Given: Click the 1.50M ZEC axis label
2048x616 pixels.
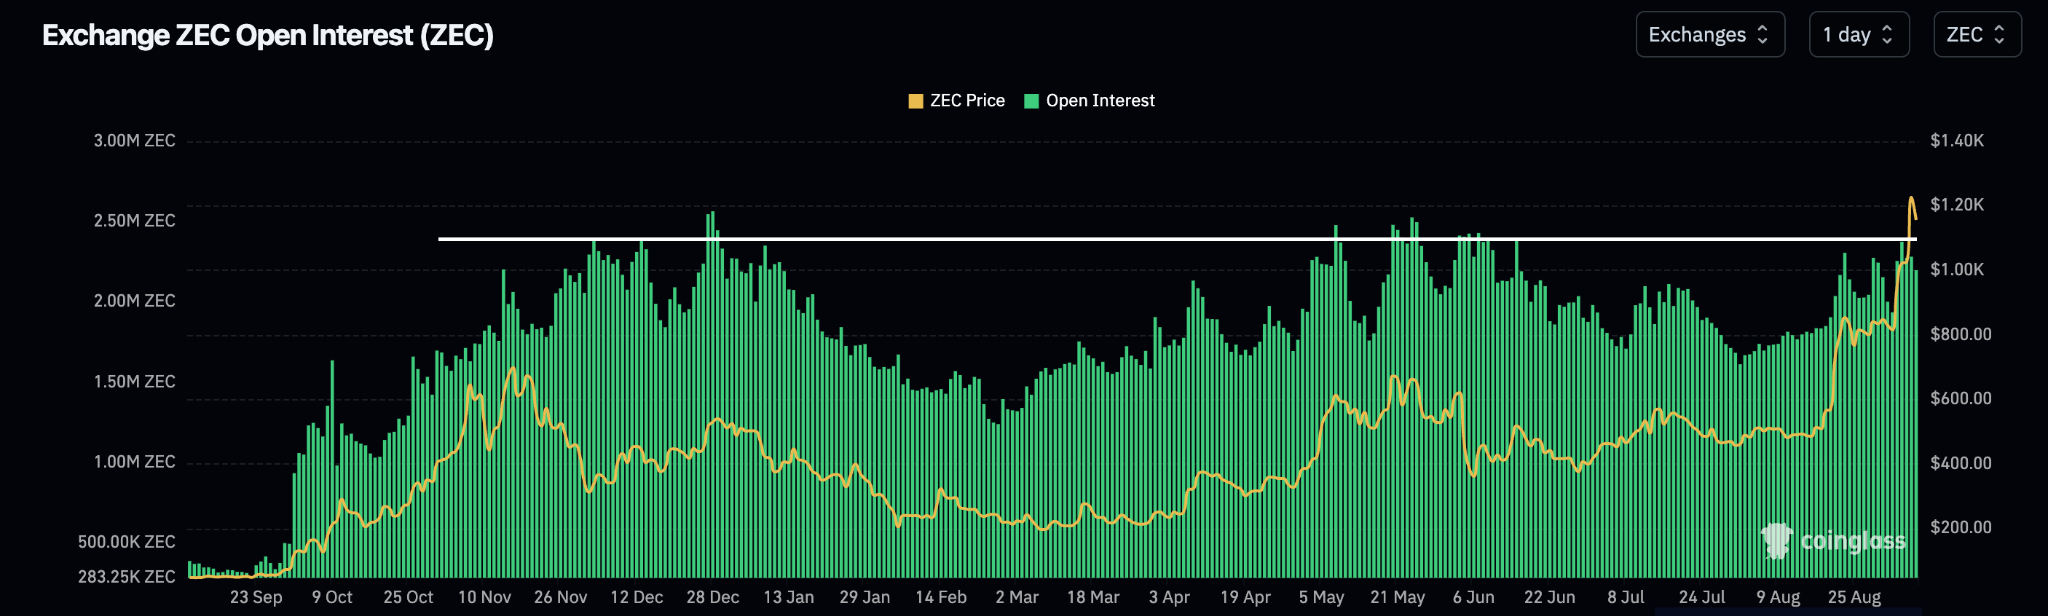Looking at the screenshot, I should click(x=134, y=382).
